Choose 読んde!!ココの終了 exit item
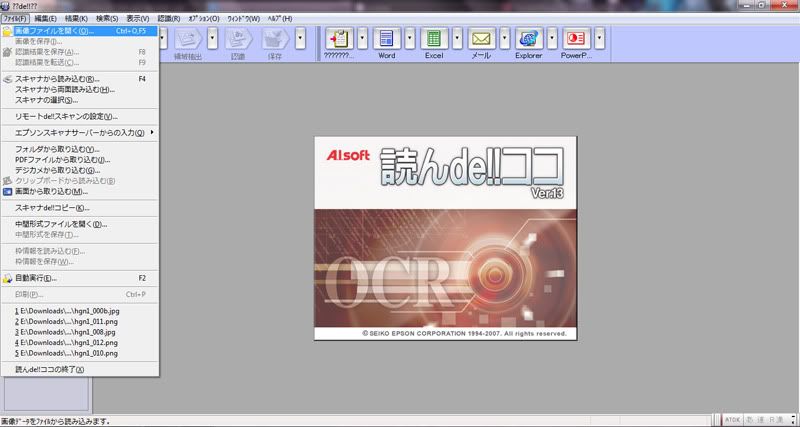This screenshot has height=427, width=800. (80, 369)
